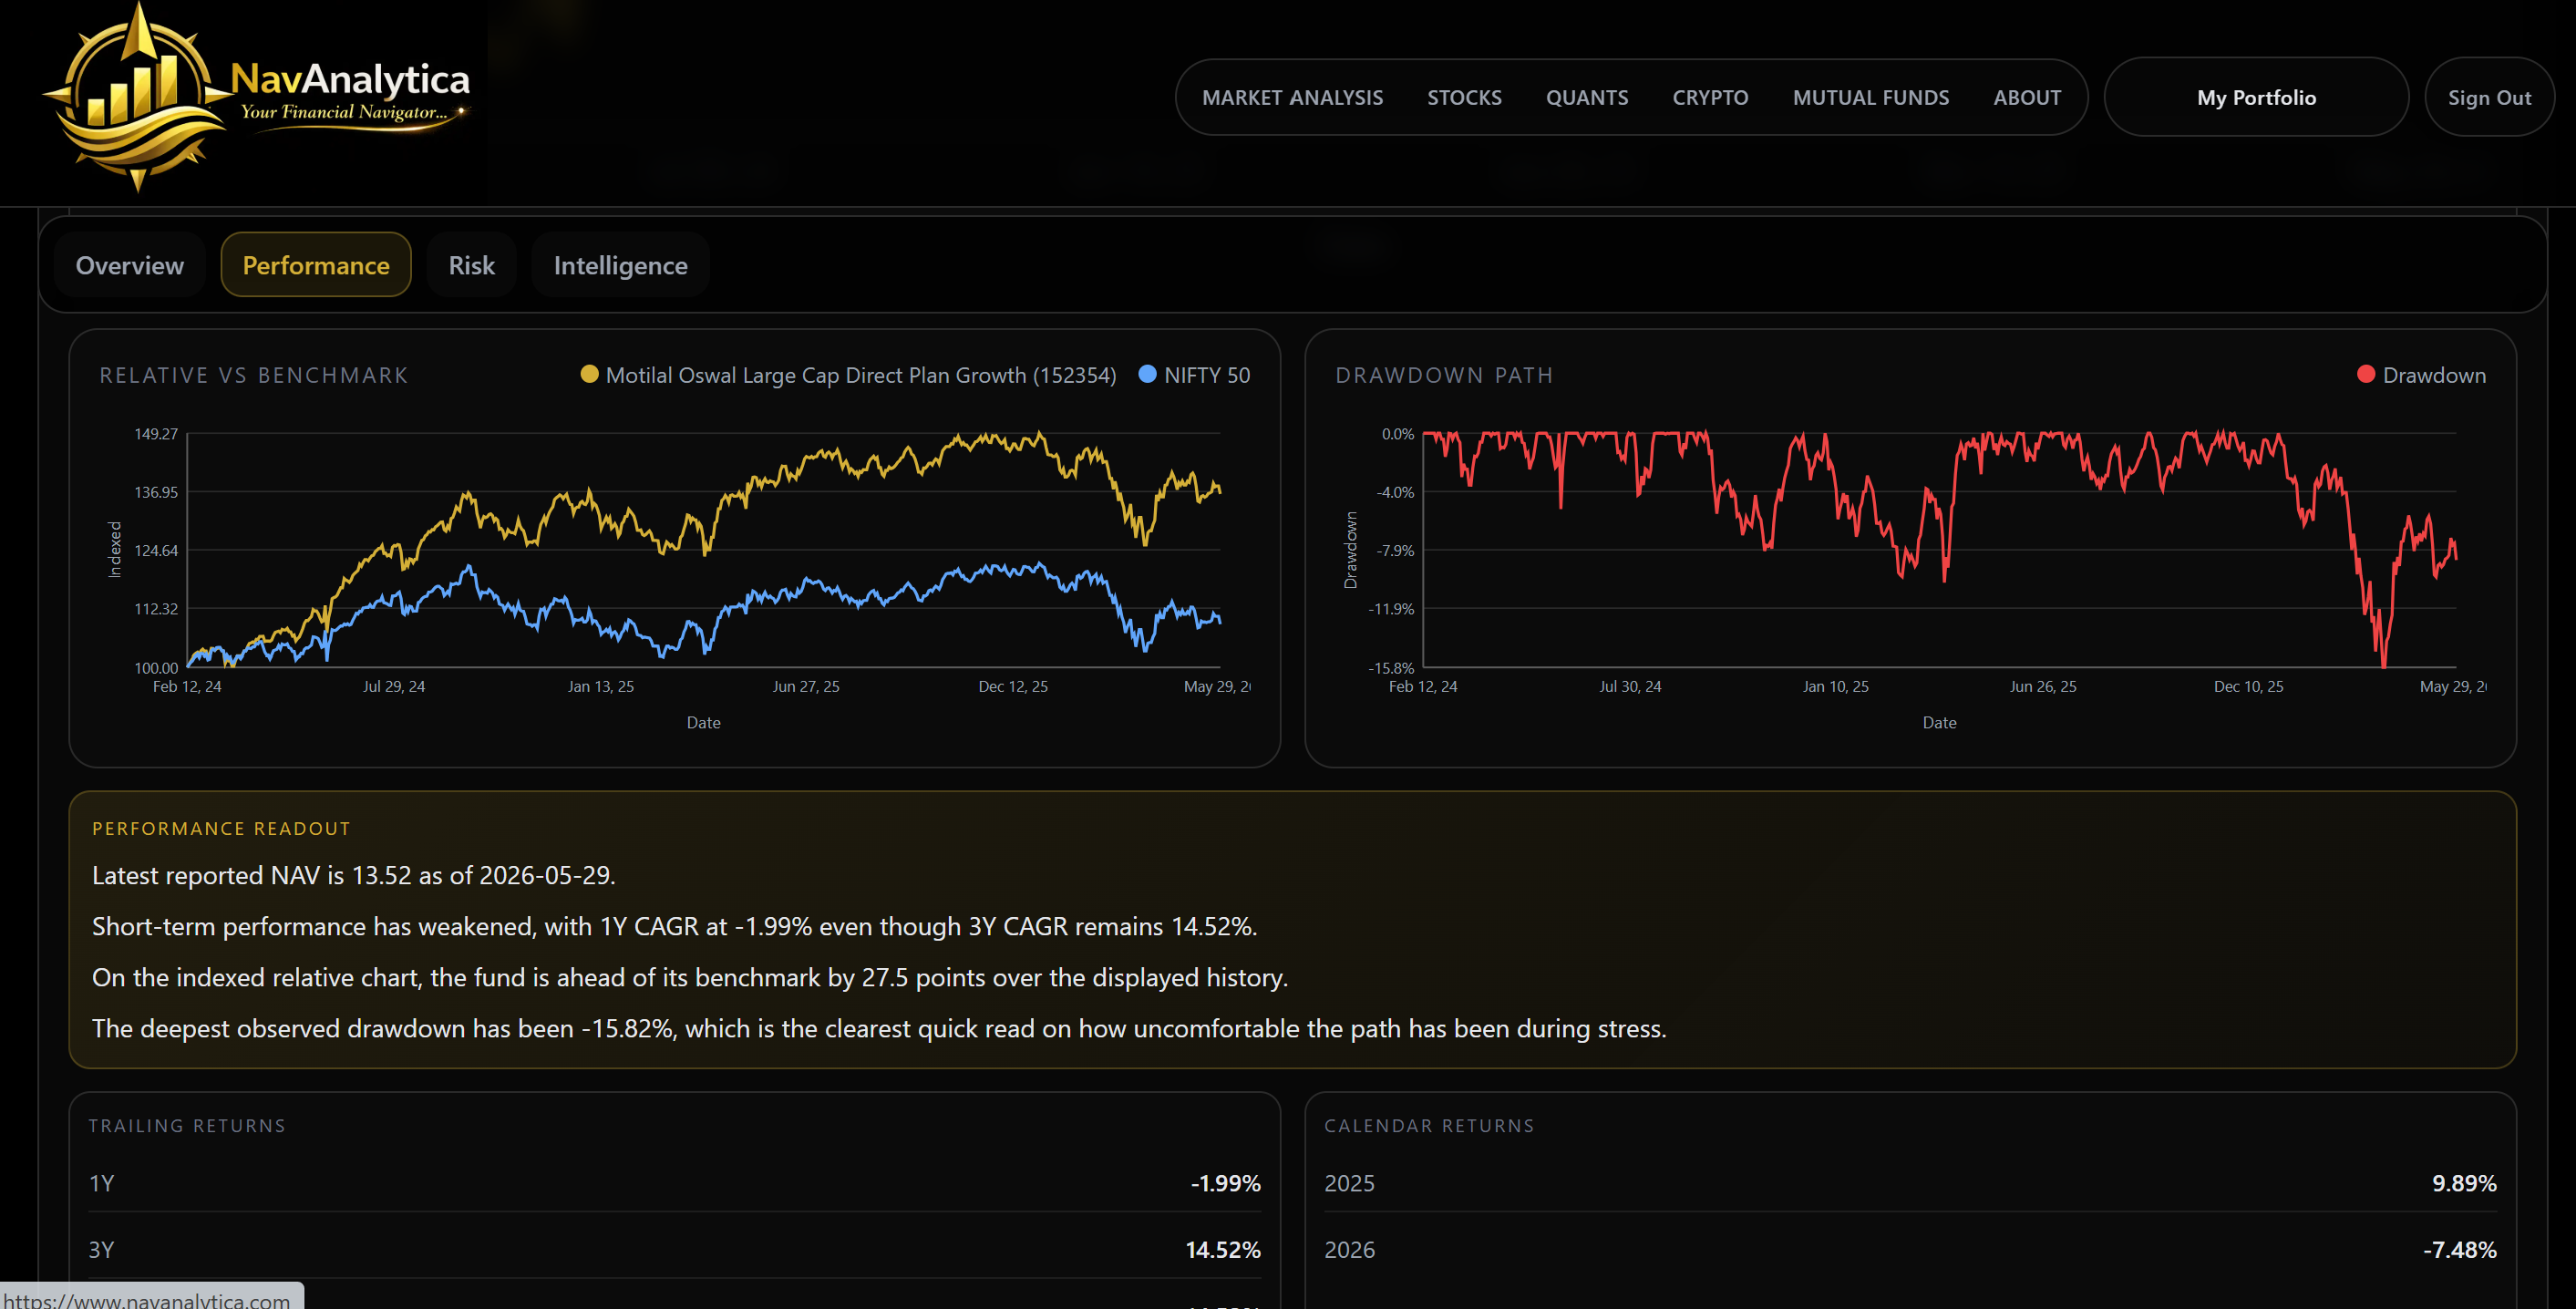
Task: Click the -1.99% trailing return value
Action: (x=1225, y=1183)
